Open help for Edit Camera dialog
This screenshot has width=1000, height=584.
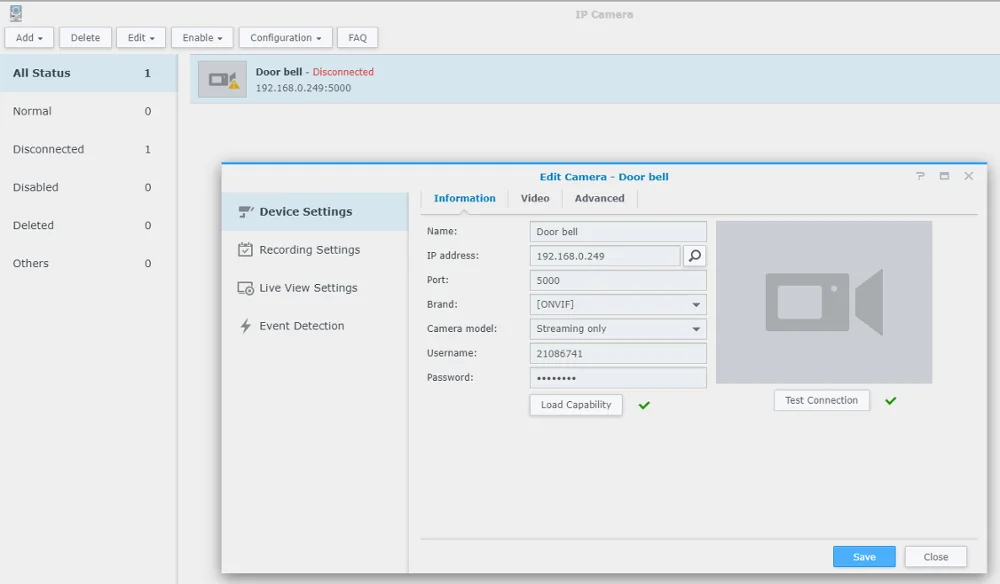(920, 176)
